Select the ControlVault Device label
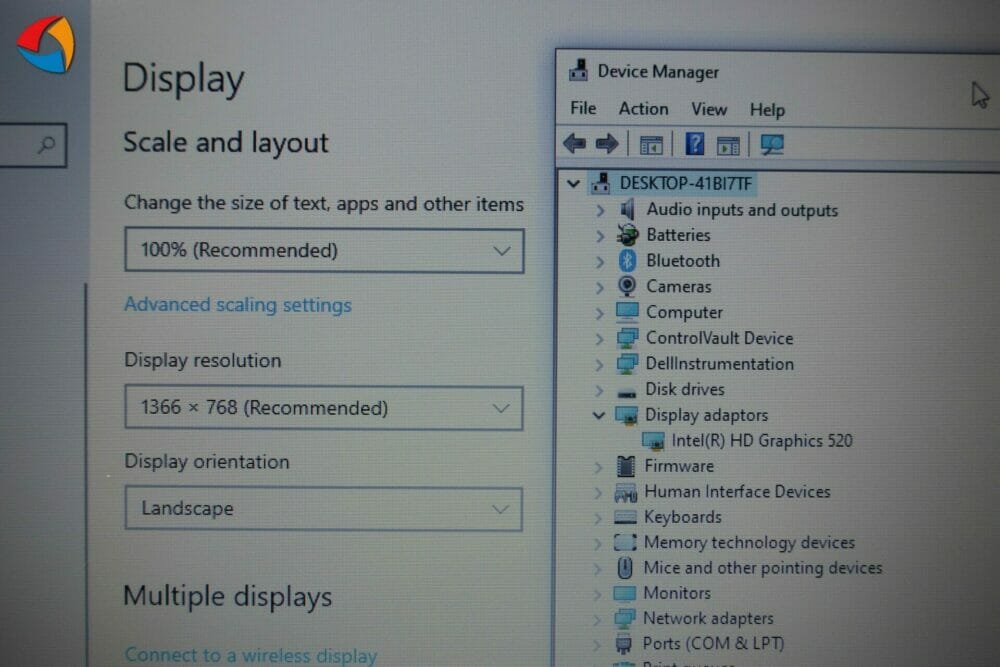This screenshot has width=1000, height=667. click(x=719, y=338)
